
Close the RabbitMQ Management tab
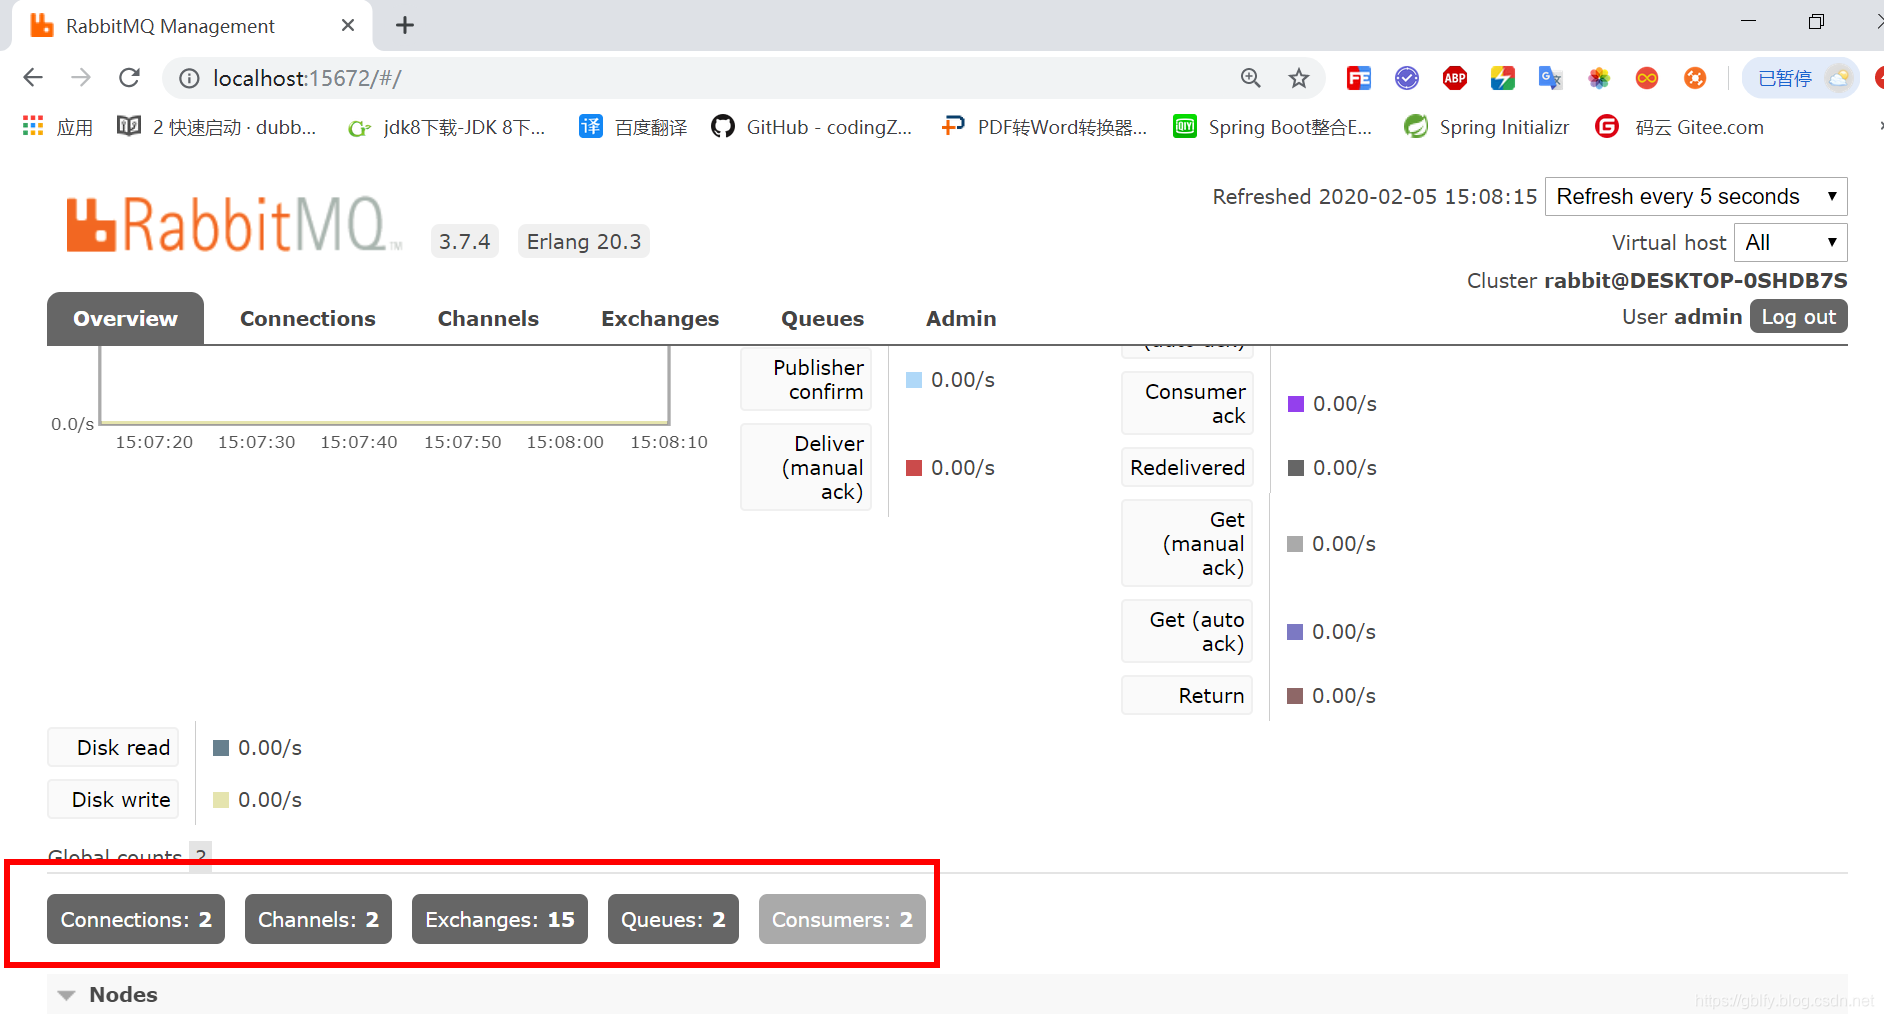click(348, 25)
